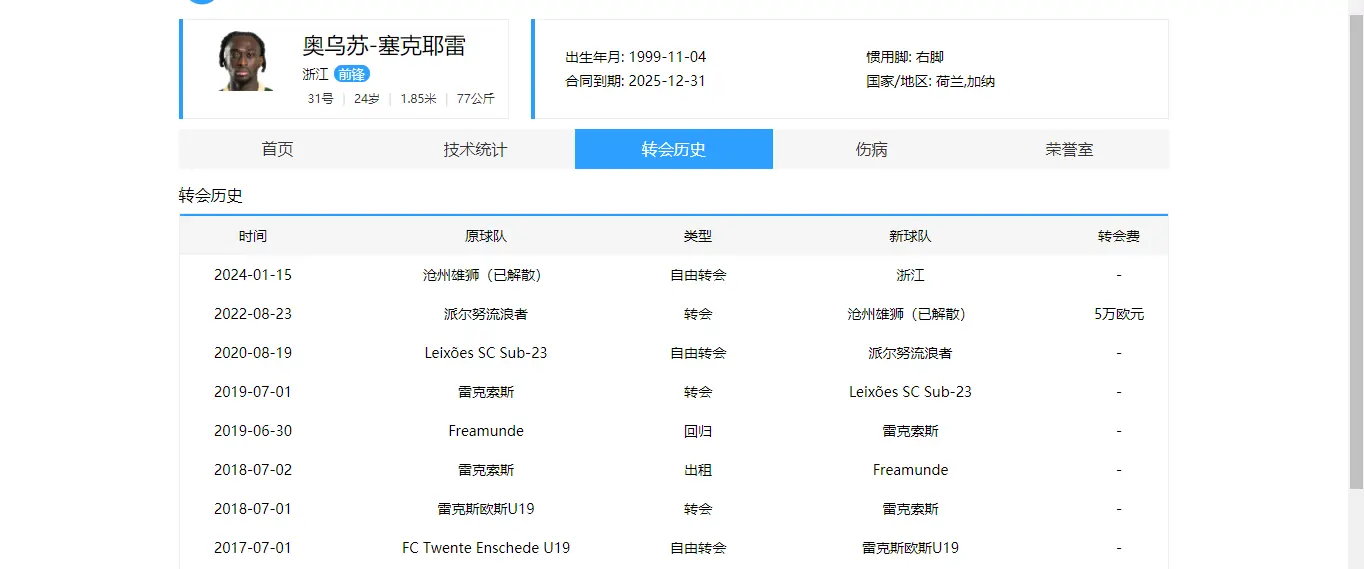Click the 时间 column header
This screenshot has width=1364, height=569.
(252, 236)
